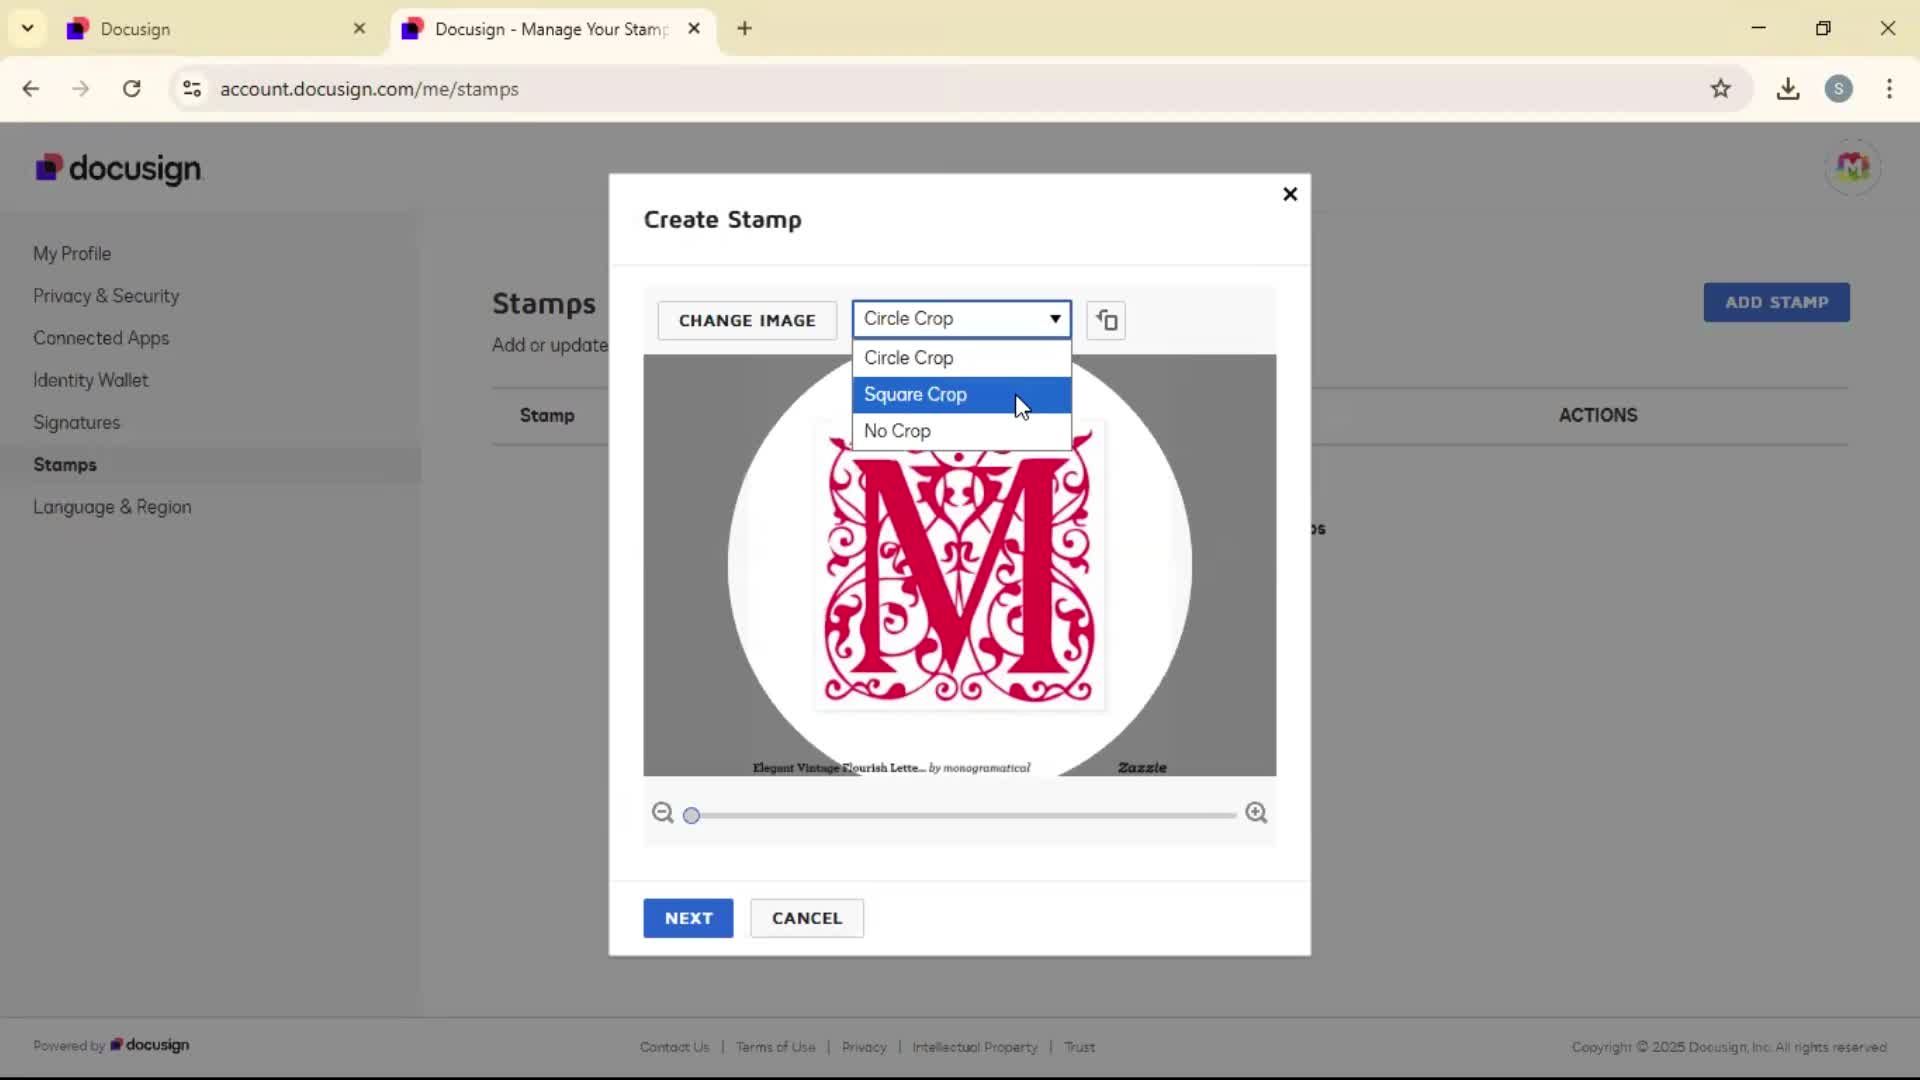The width and height of the screenshot is (1920, 1080).
Task: Open My Profile in sidebar
Action: point(72,254)
